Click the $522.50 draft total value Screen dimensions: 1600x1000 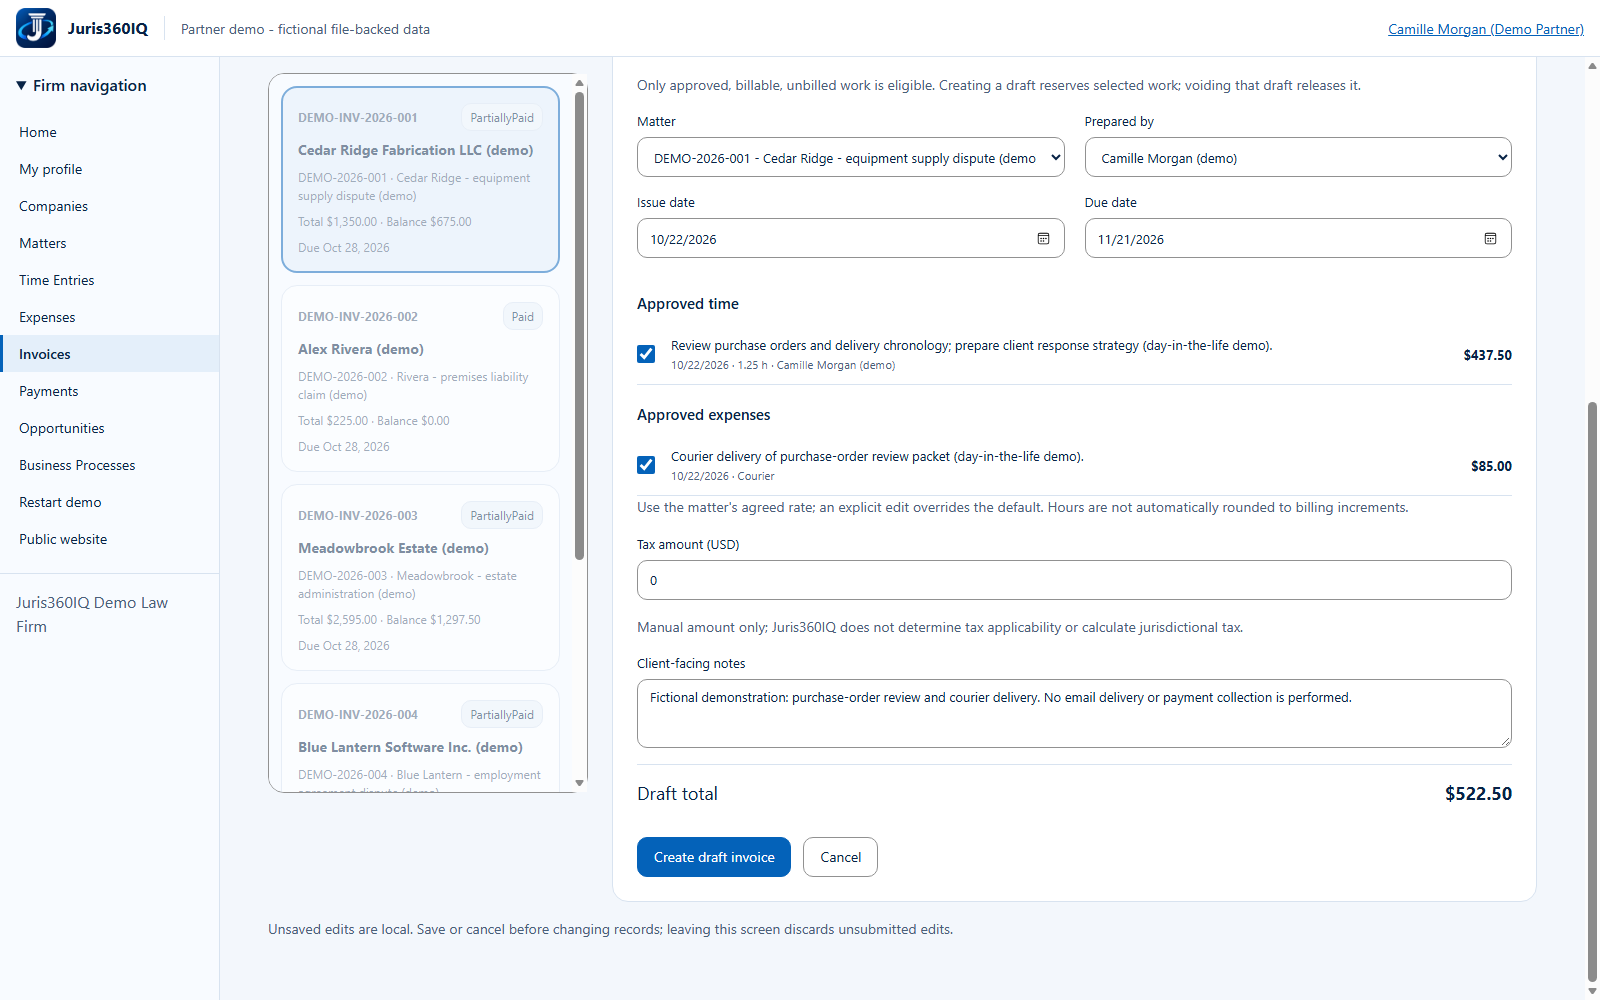(x=1478, y=794)
